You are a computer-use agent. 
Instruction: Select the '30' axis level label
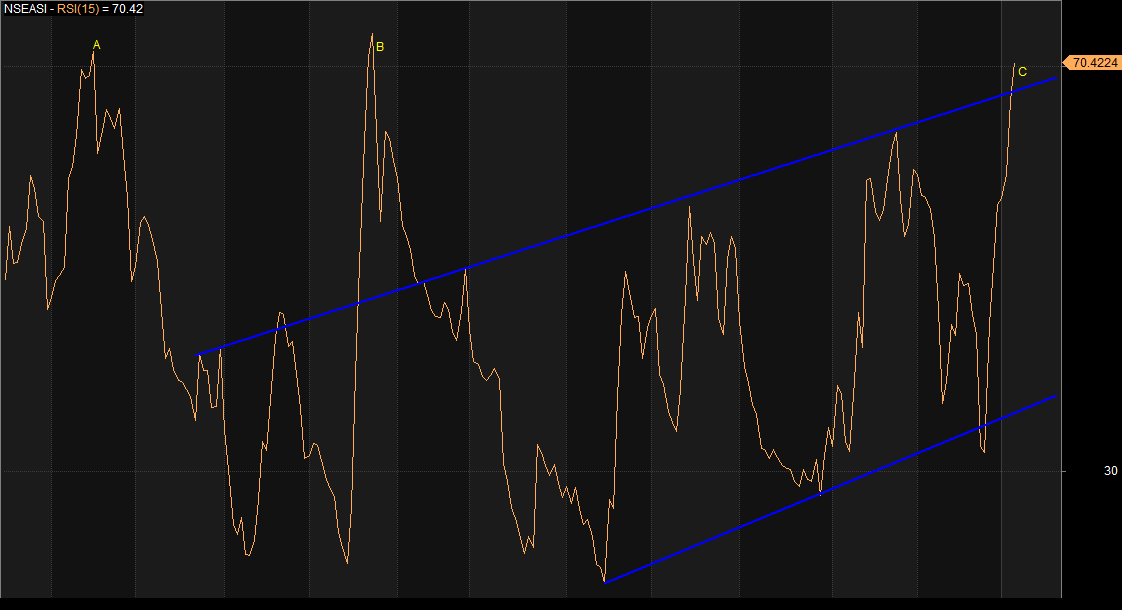pyautogui.click(x=1111, y=471)
